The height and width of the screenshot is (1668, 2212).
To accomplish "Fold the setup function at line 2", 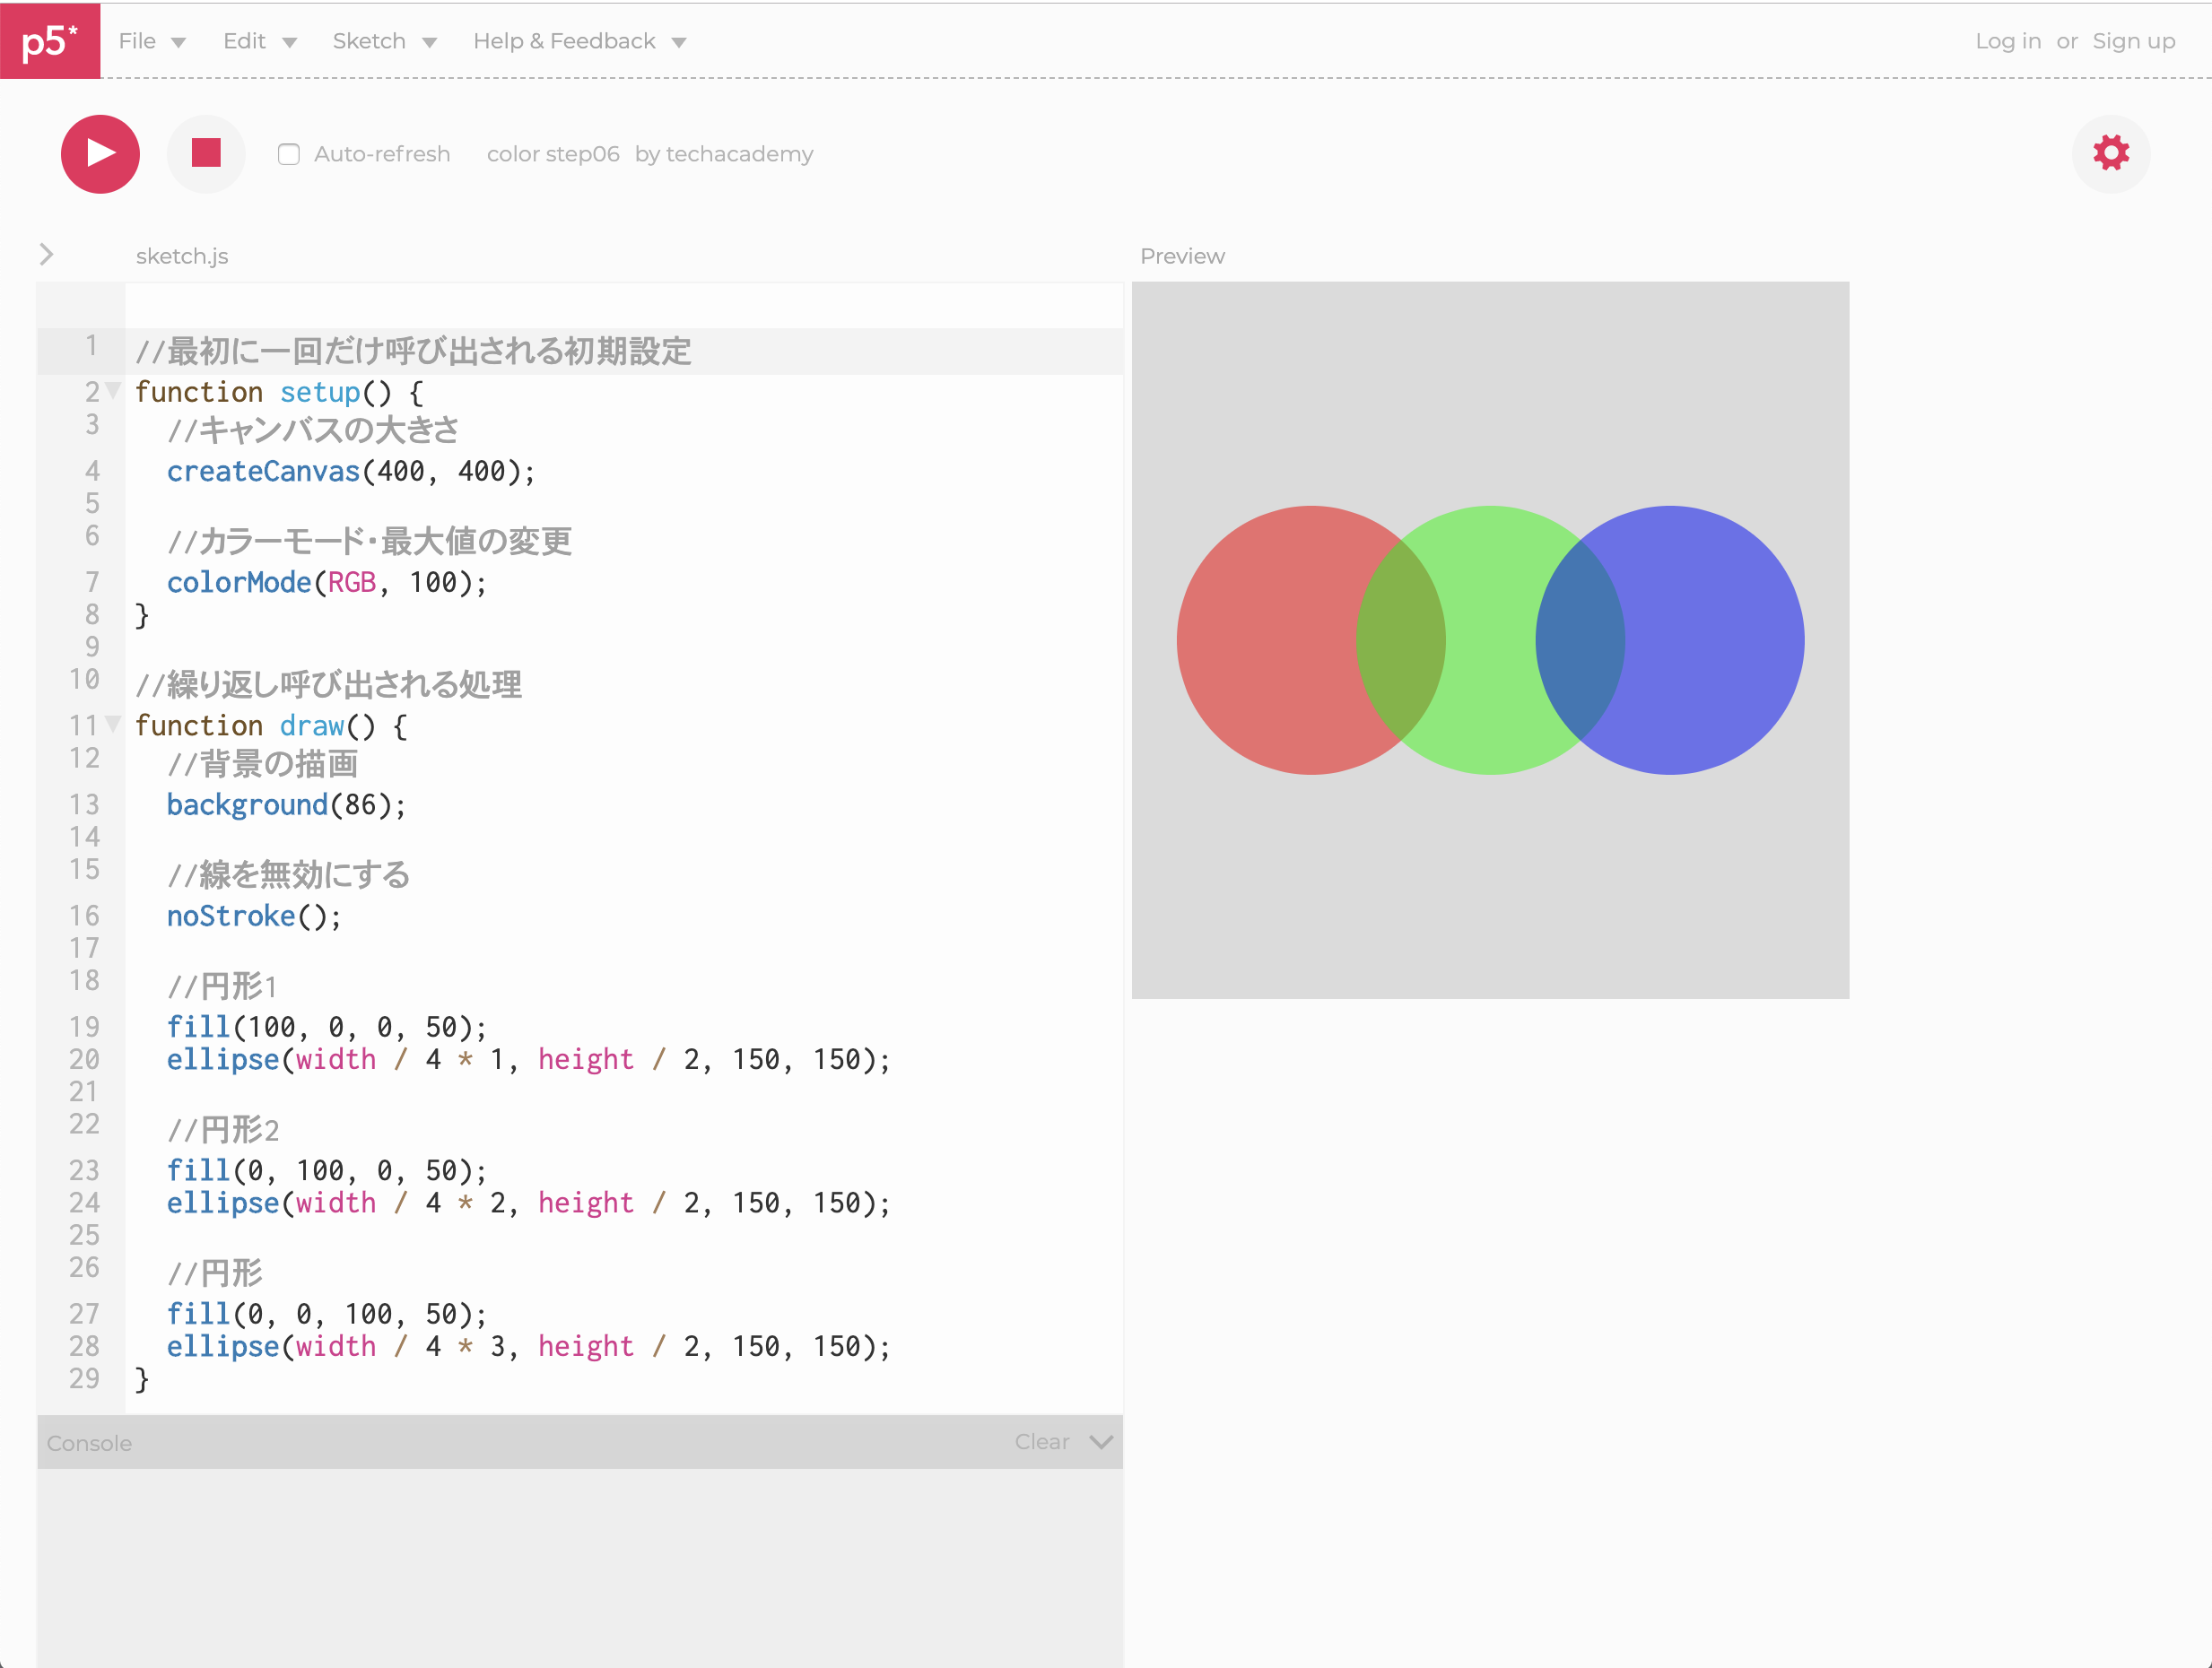I will click(114, 391).
